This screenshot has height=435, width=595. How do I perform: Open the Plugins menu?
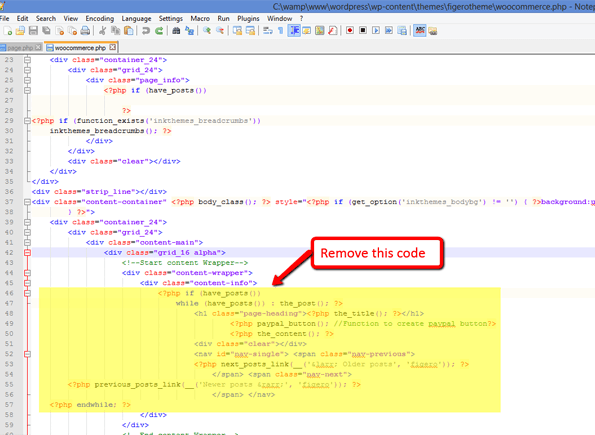248,18
